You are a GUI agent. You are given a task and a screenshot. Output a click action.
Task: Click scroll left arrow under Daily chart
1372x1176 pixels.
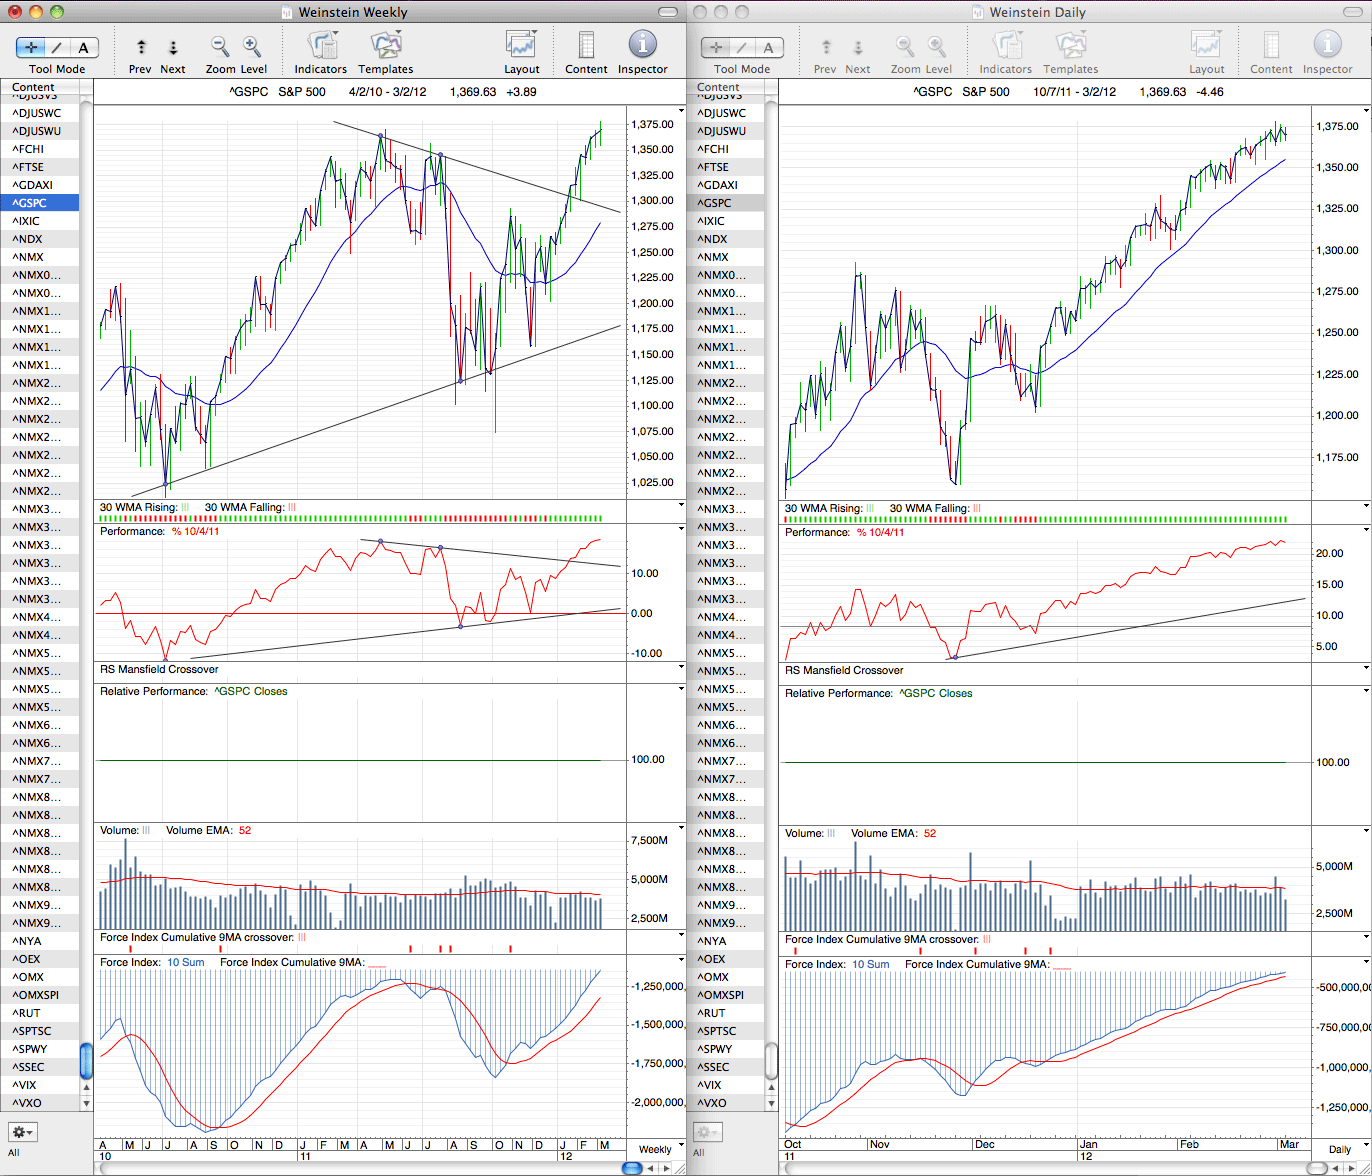click(x=1333, y=1168)
